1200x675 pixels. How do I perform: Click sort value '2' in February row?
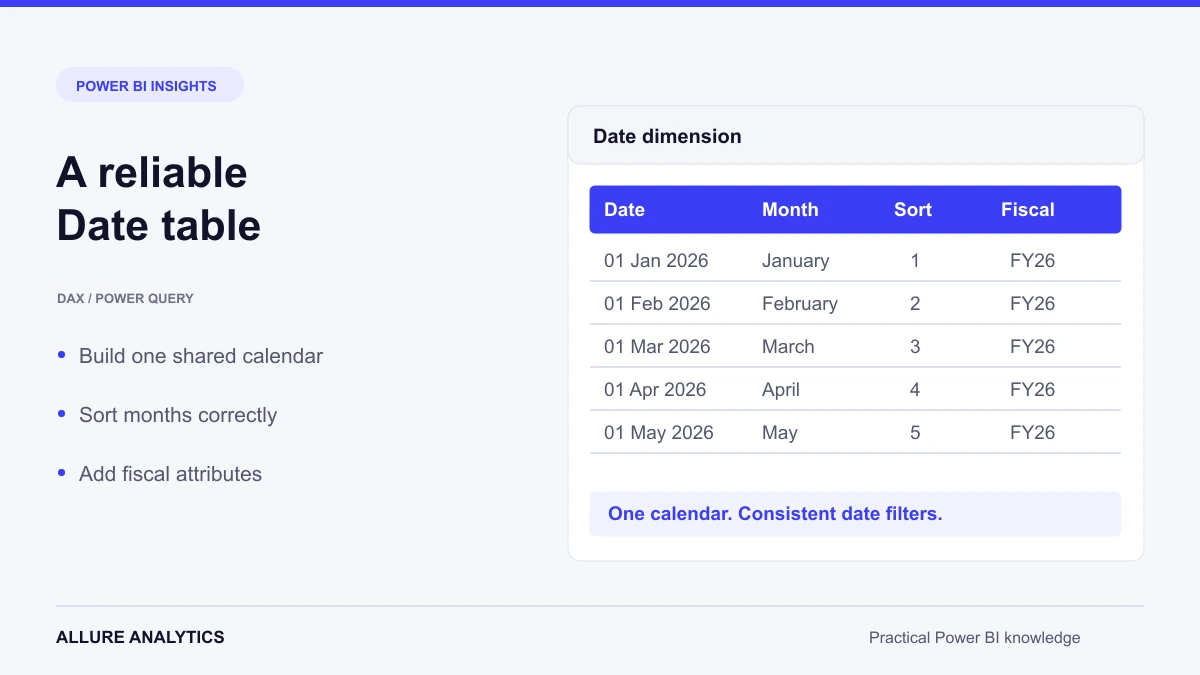(915, 303)
